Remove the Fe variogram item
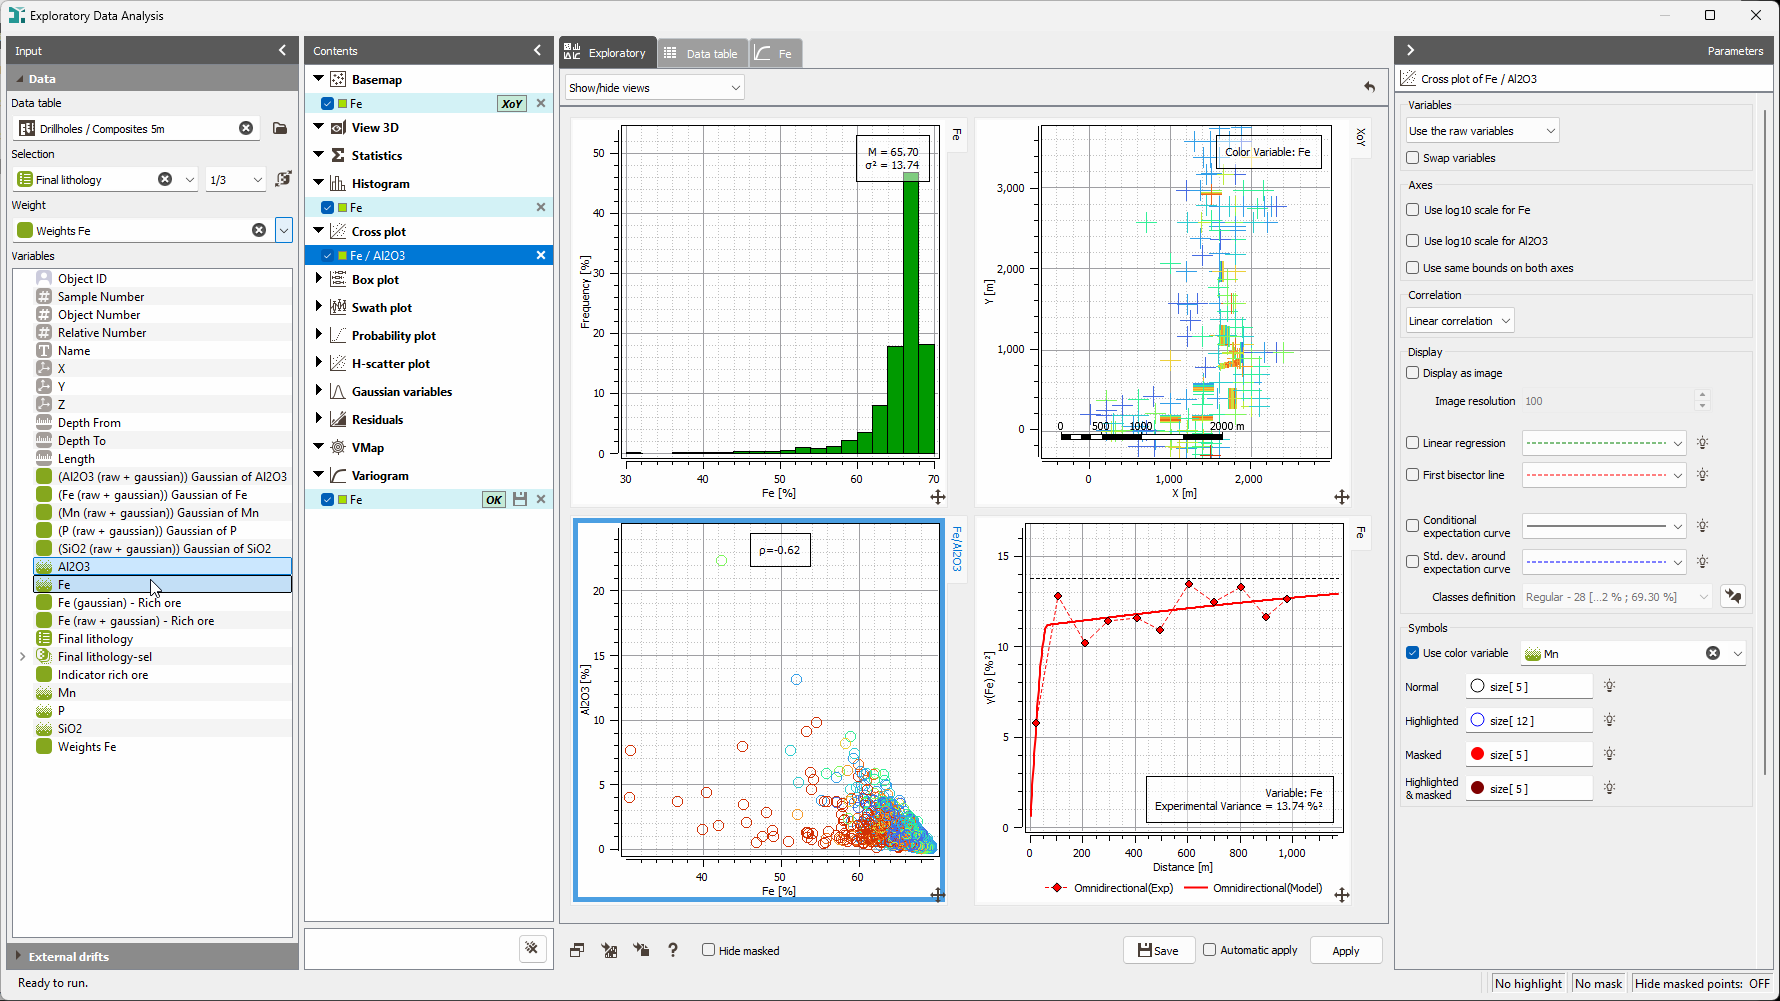The width and height of the screenshot is (1780, 1001). point(541,499)
